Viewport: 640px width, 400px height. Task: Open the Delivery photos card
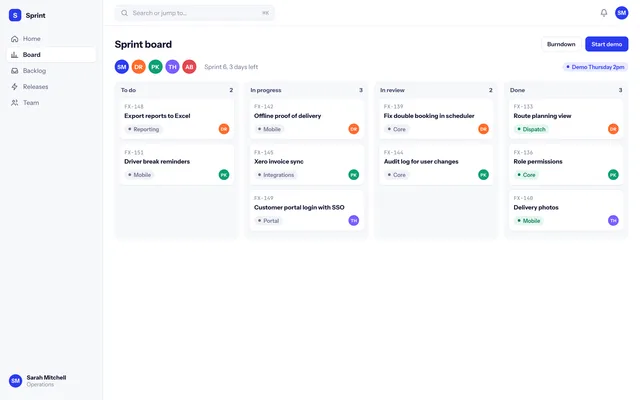coord(566,210)
